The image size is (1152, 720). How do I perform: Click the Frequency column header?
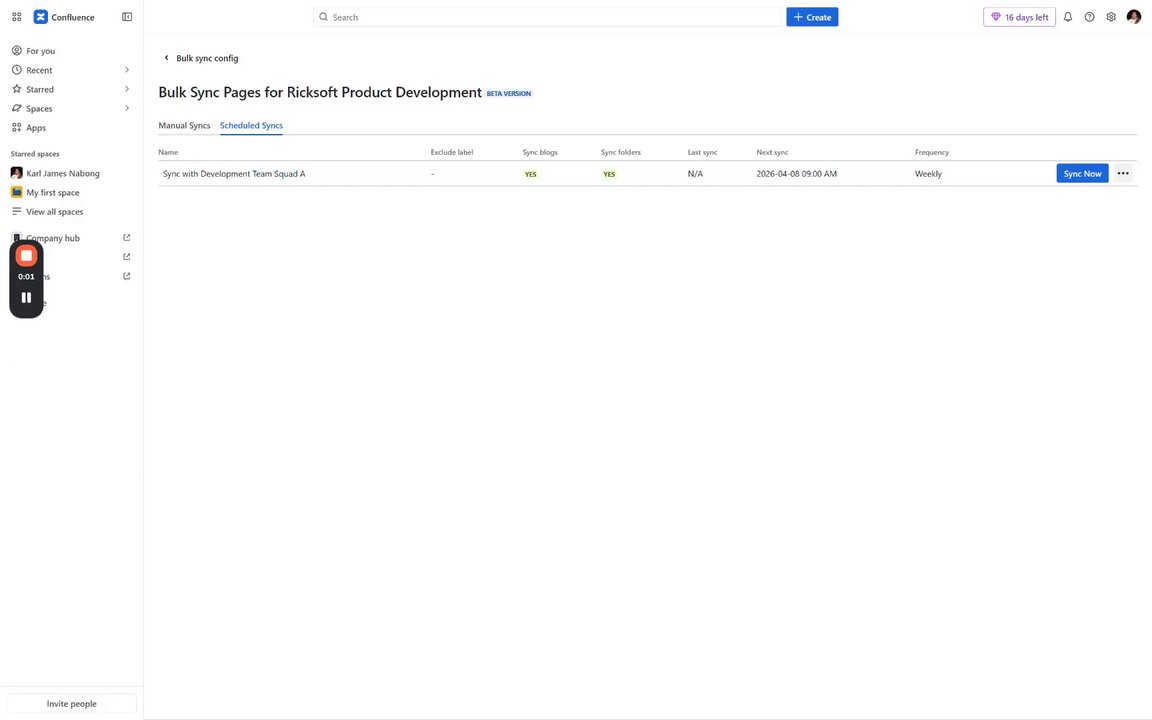[932, 152]
